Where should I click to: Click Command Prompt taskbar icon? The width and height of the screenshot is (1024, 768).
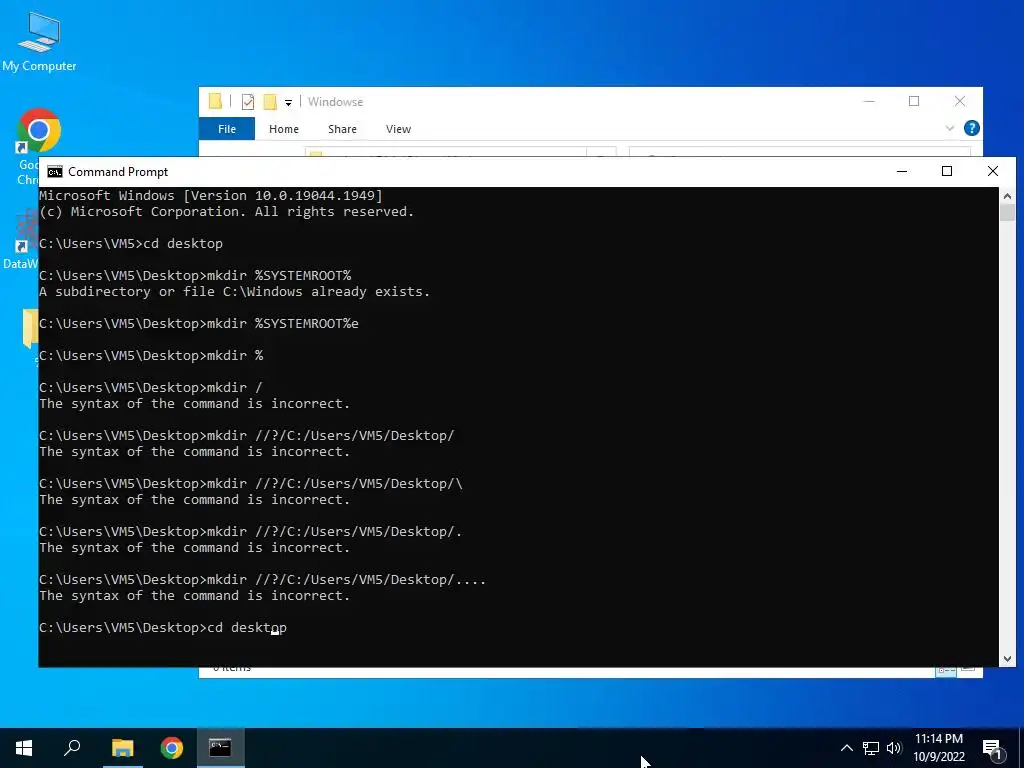point(220,748)
